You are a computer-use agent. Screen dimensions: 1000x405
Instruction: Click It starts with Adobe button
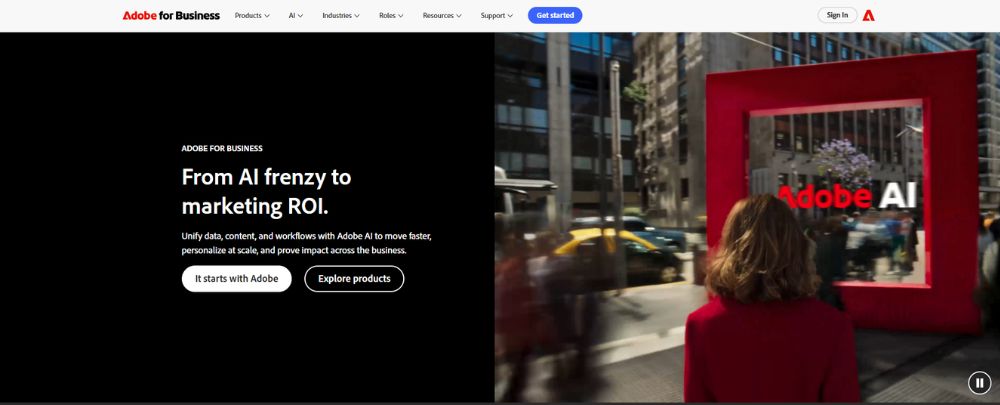coord(237,279)
